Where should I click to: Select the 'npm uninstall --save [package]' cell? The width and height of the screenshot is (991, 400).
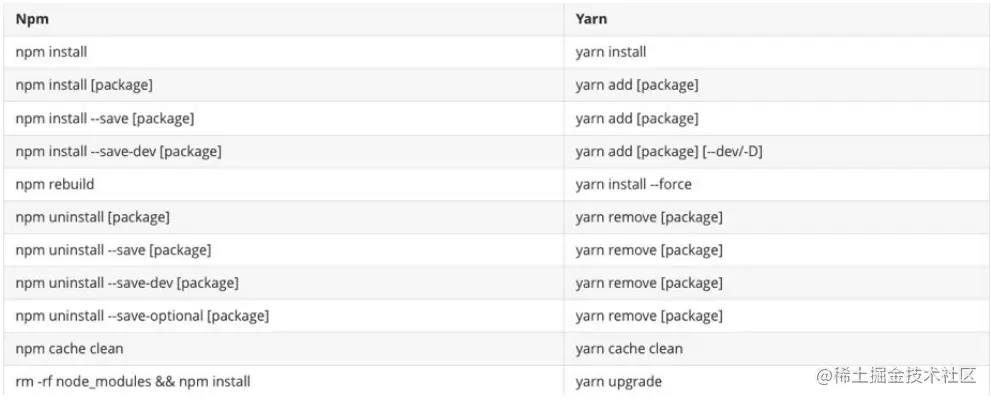point(113,250)
